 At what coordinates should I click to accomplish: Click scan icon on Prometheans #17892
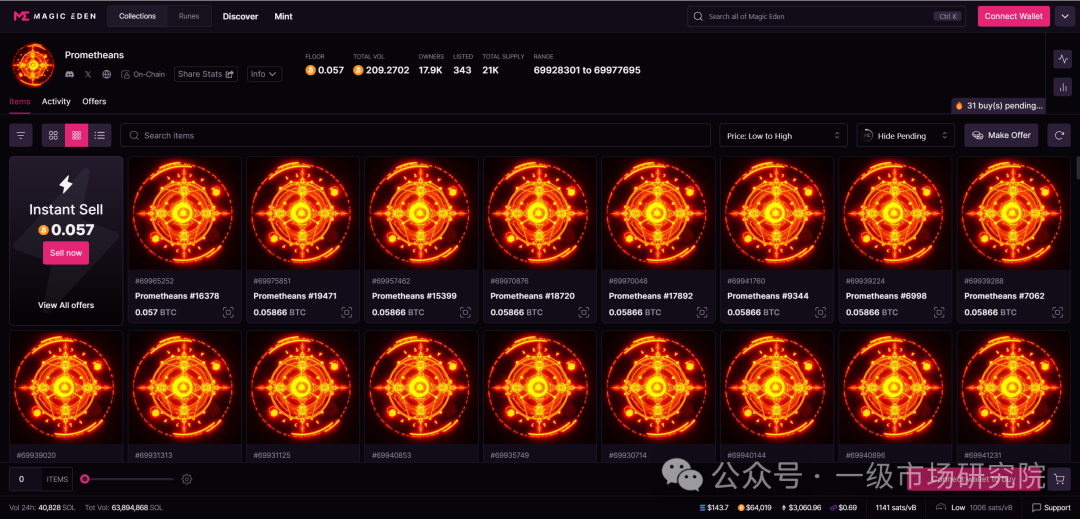click(702, 313)
